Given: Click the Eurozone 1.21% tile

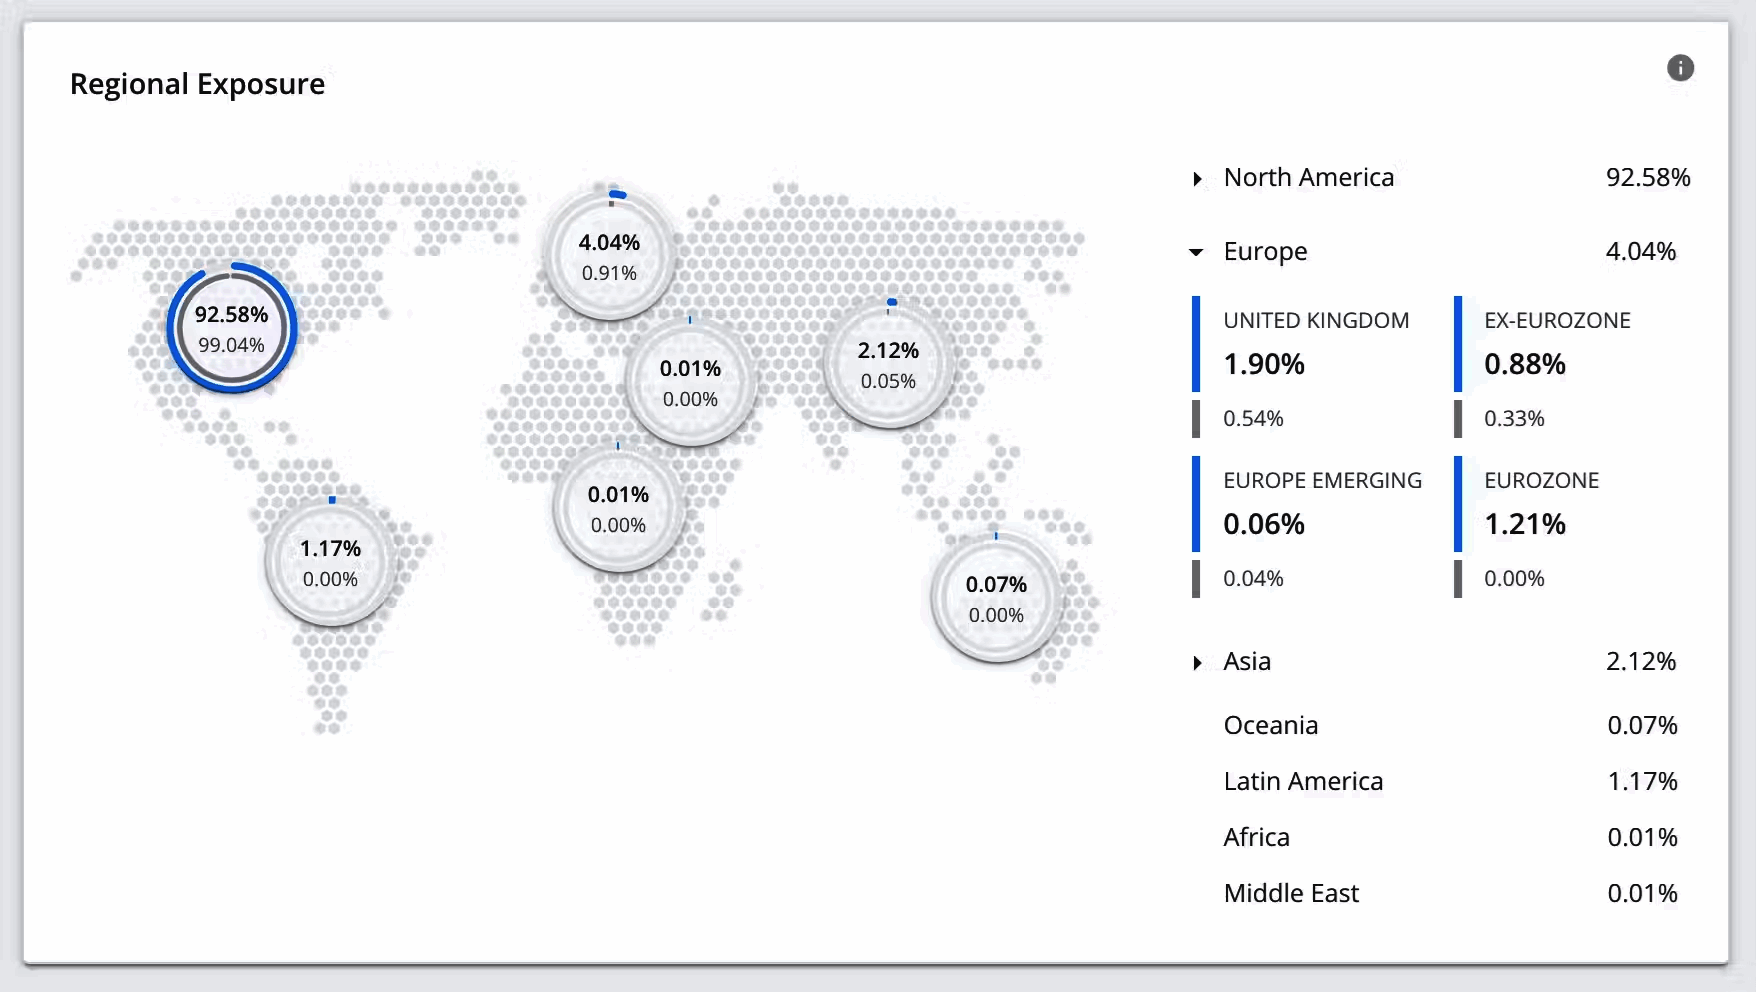Looking at the screenshot, I should pyautogui.click(x=1541, y=505).
